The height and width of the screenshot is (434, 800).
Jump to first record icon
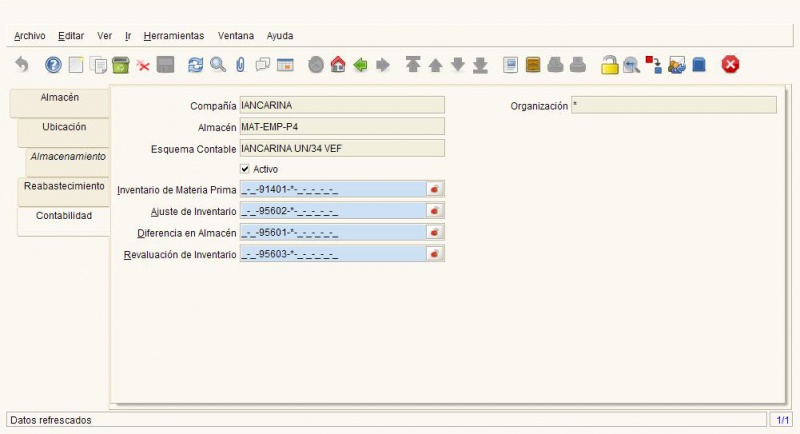coord(413,65)
